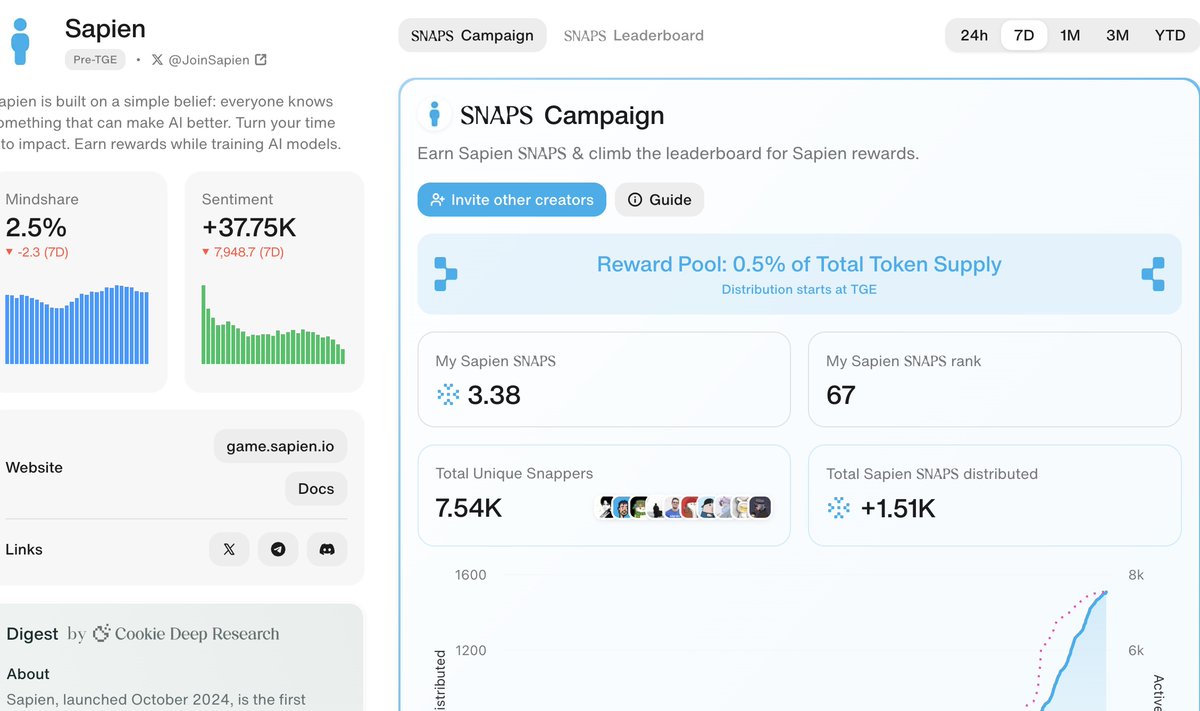Click the green Sentiment bar chart

click(x=273, y=325)
